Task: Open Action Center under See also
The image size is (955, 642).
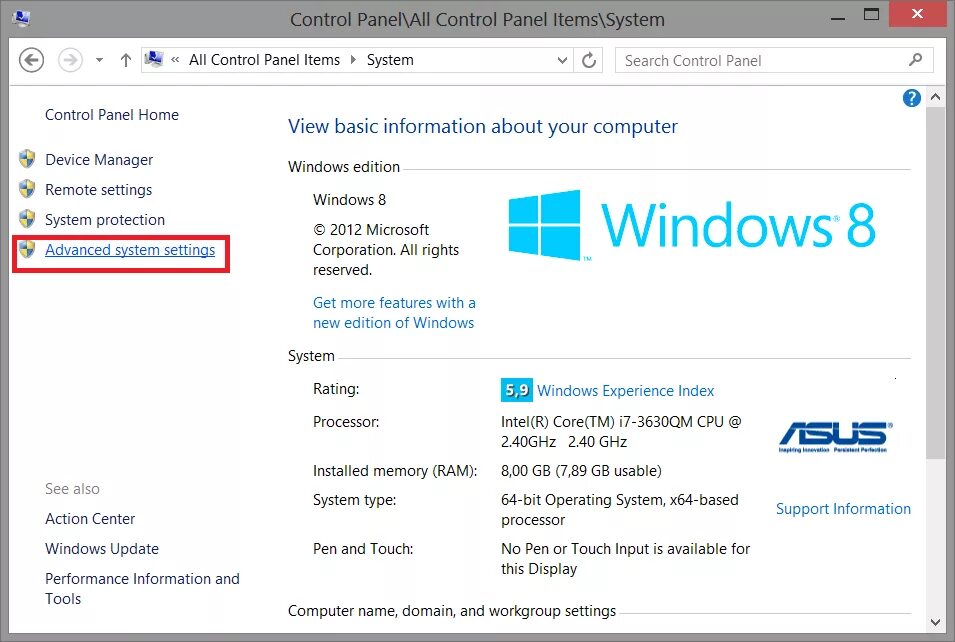Action: [90, 518]
